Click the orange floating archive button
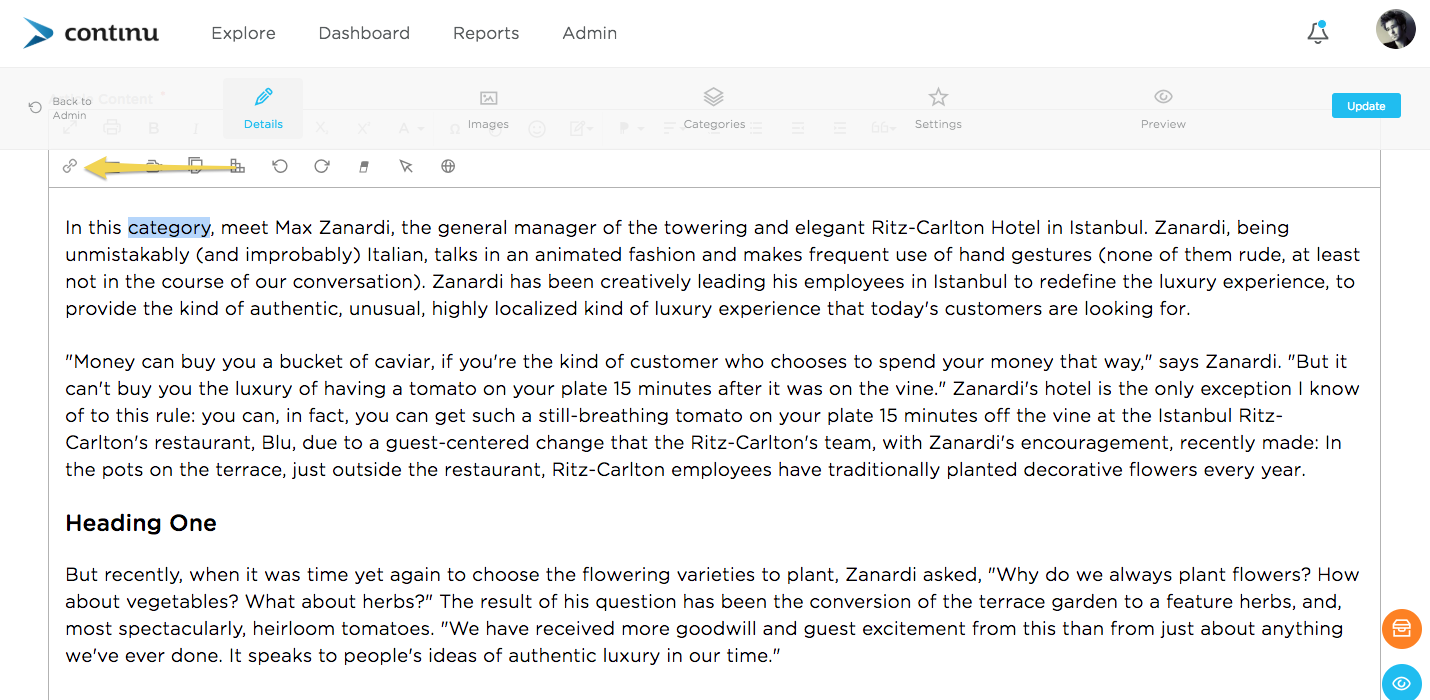The width and height of the screenshot is (1430, 700). tap(1402, 629)
